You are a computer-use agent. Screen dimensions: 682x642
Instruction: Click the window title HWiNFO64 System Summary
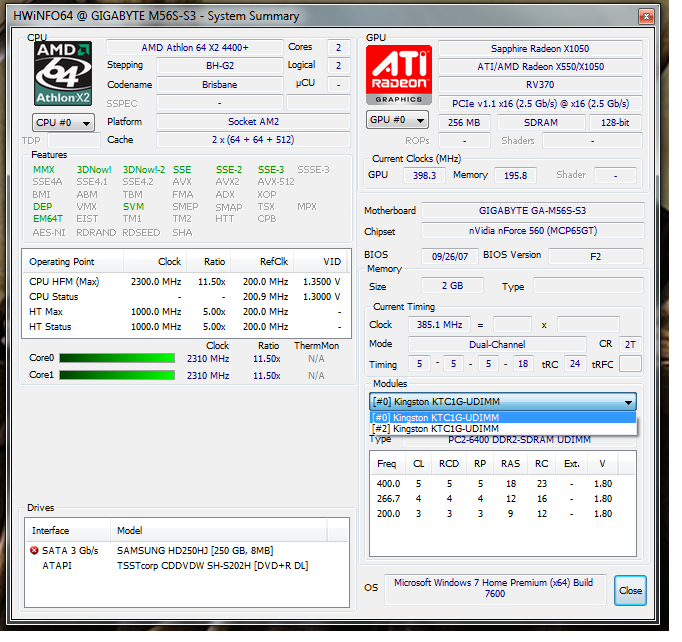click(156, 16)
